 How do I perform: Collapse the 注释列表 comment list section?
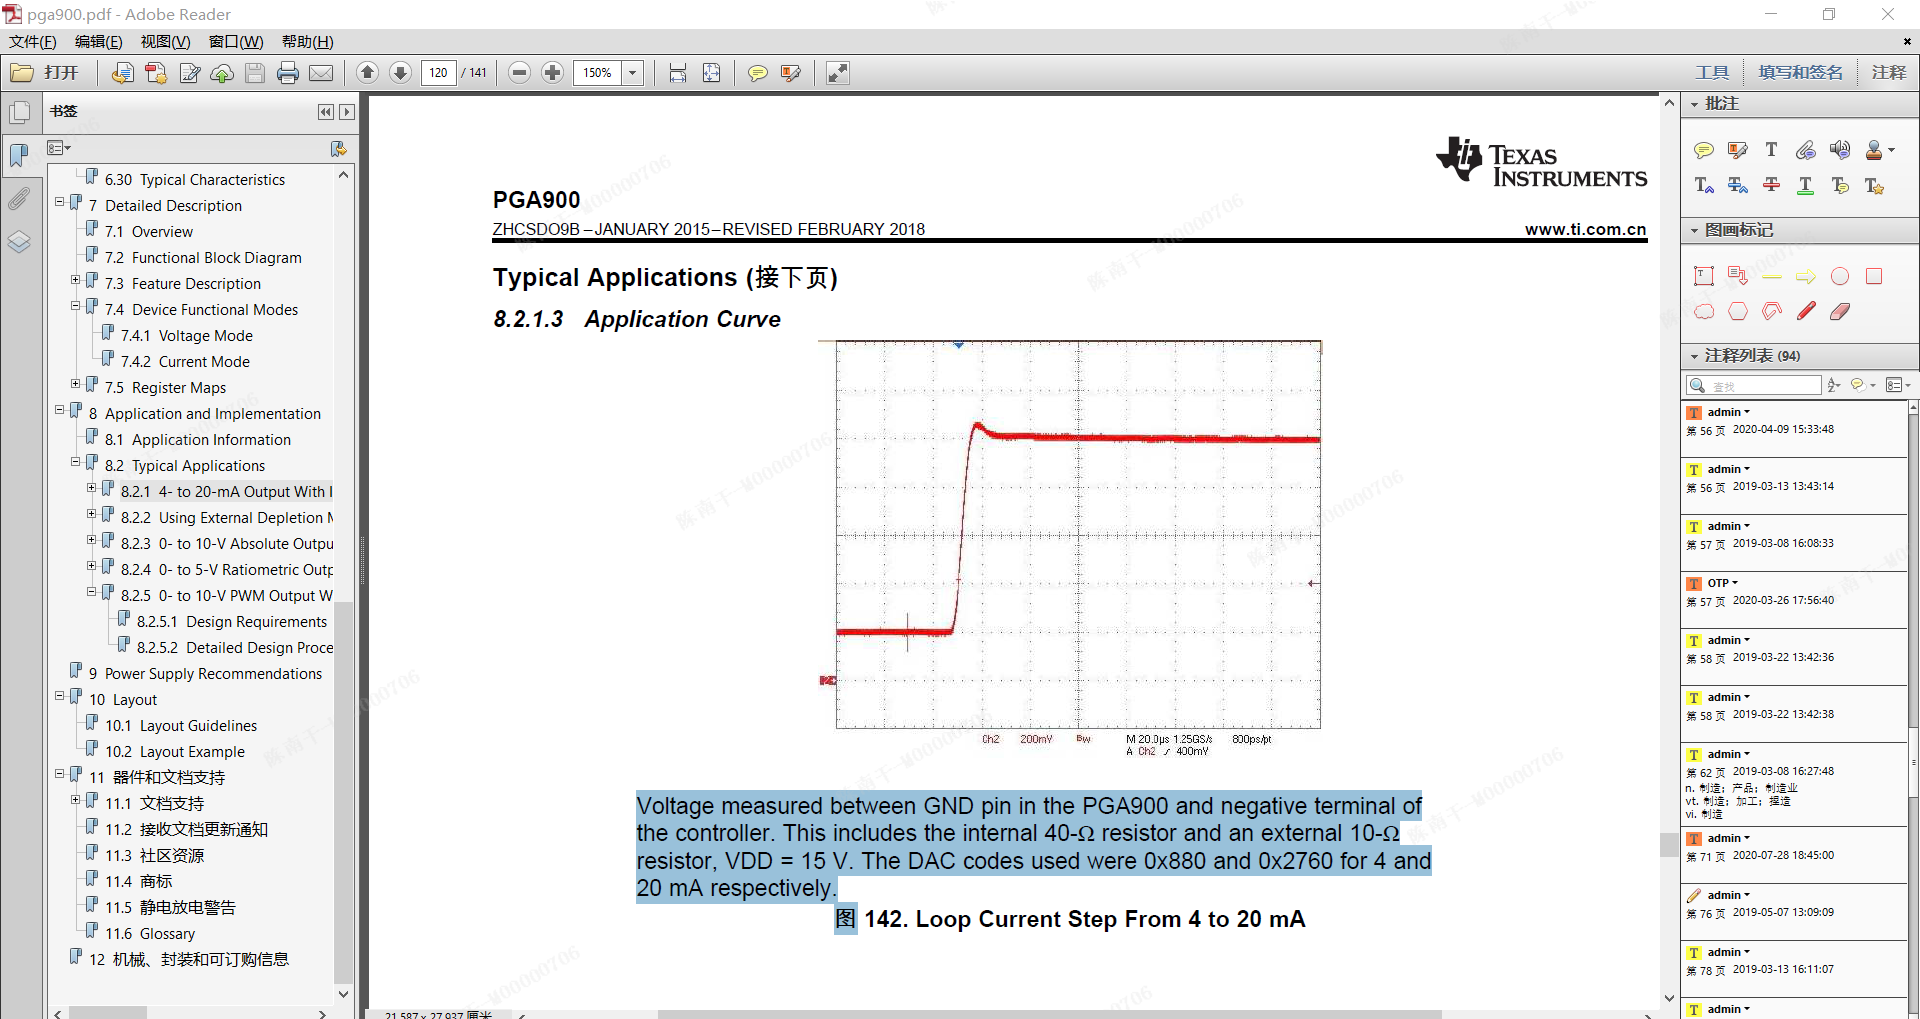[x=1694, y=356]
